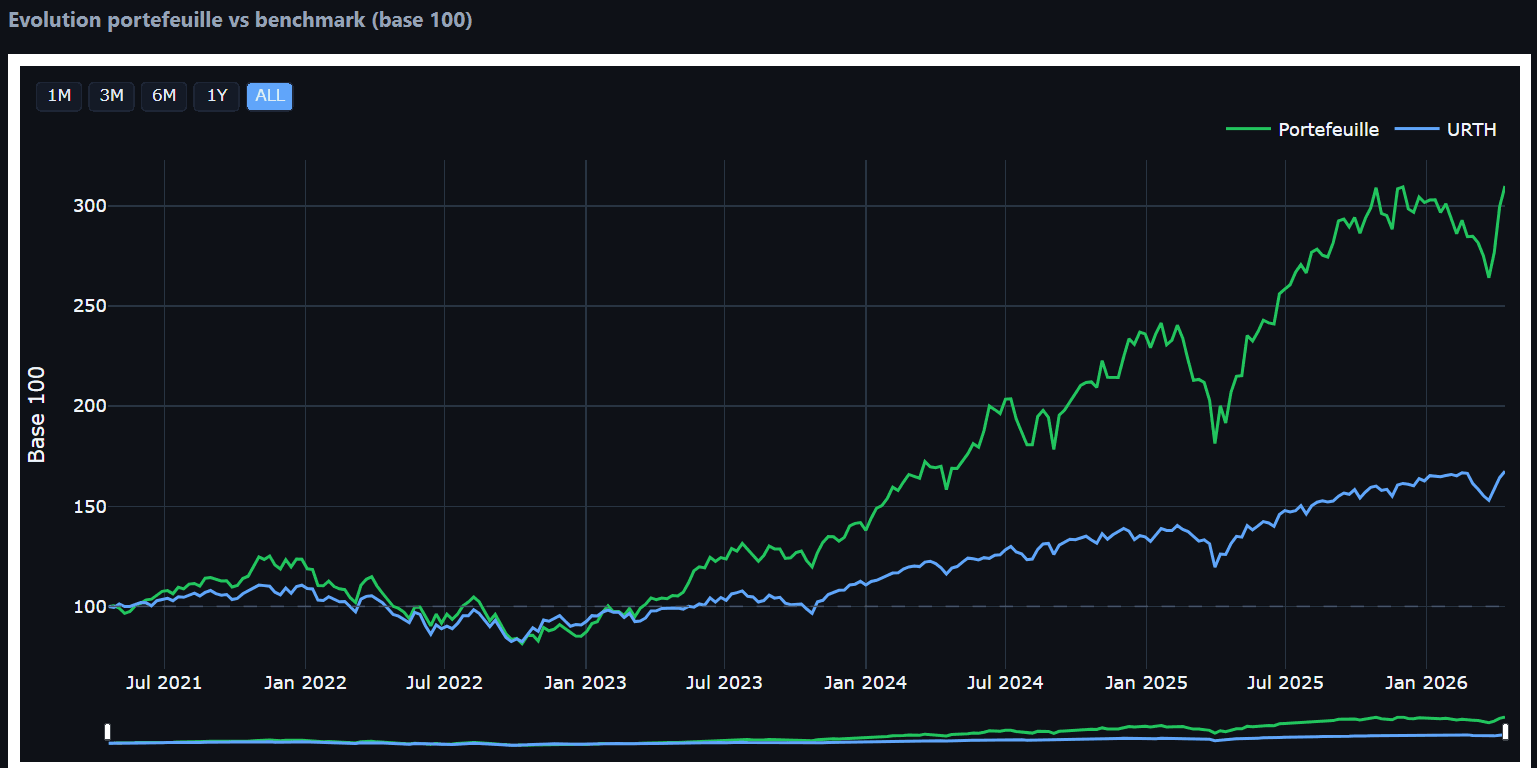The height and width of the screenshot is (768, 1537).
Task: Hide the URTH series via legend label
Action: [1471, 129]
